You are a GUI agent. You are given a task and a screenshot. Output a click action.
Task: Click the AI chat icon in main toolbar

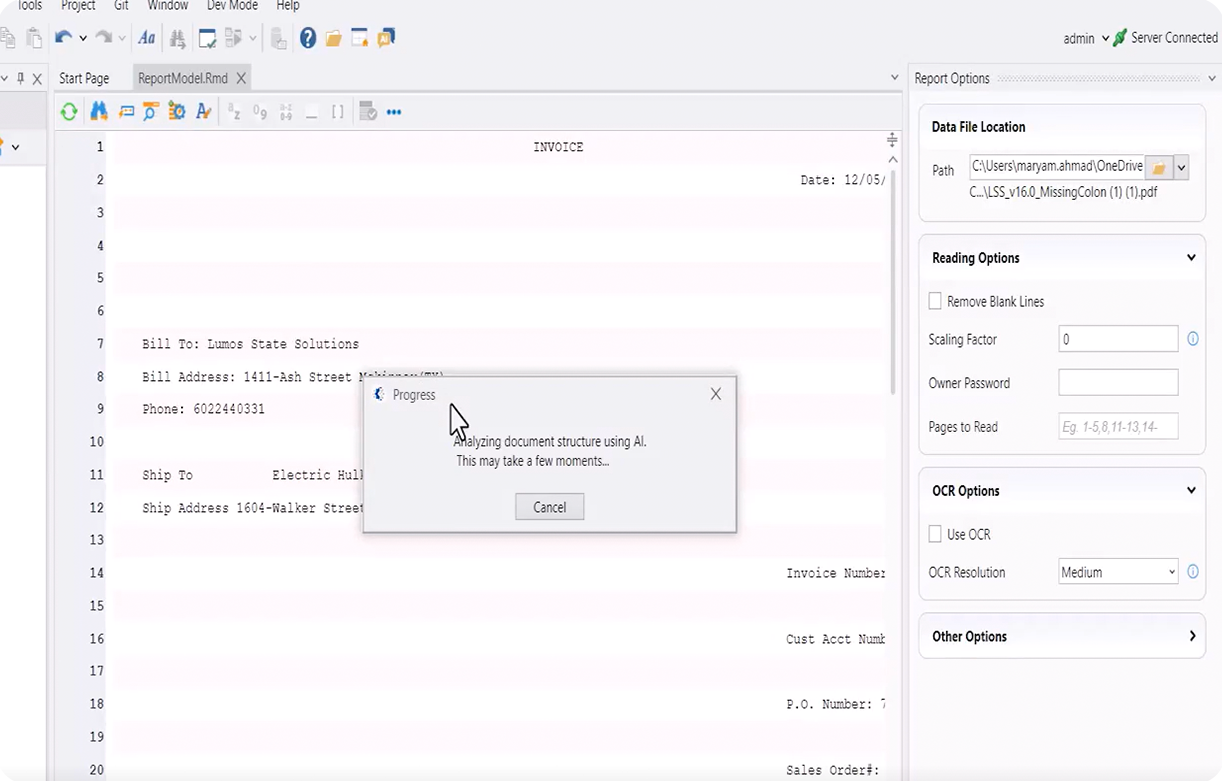pos(386,38)
